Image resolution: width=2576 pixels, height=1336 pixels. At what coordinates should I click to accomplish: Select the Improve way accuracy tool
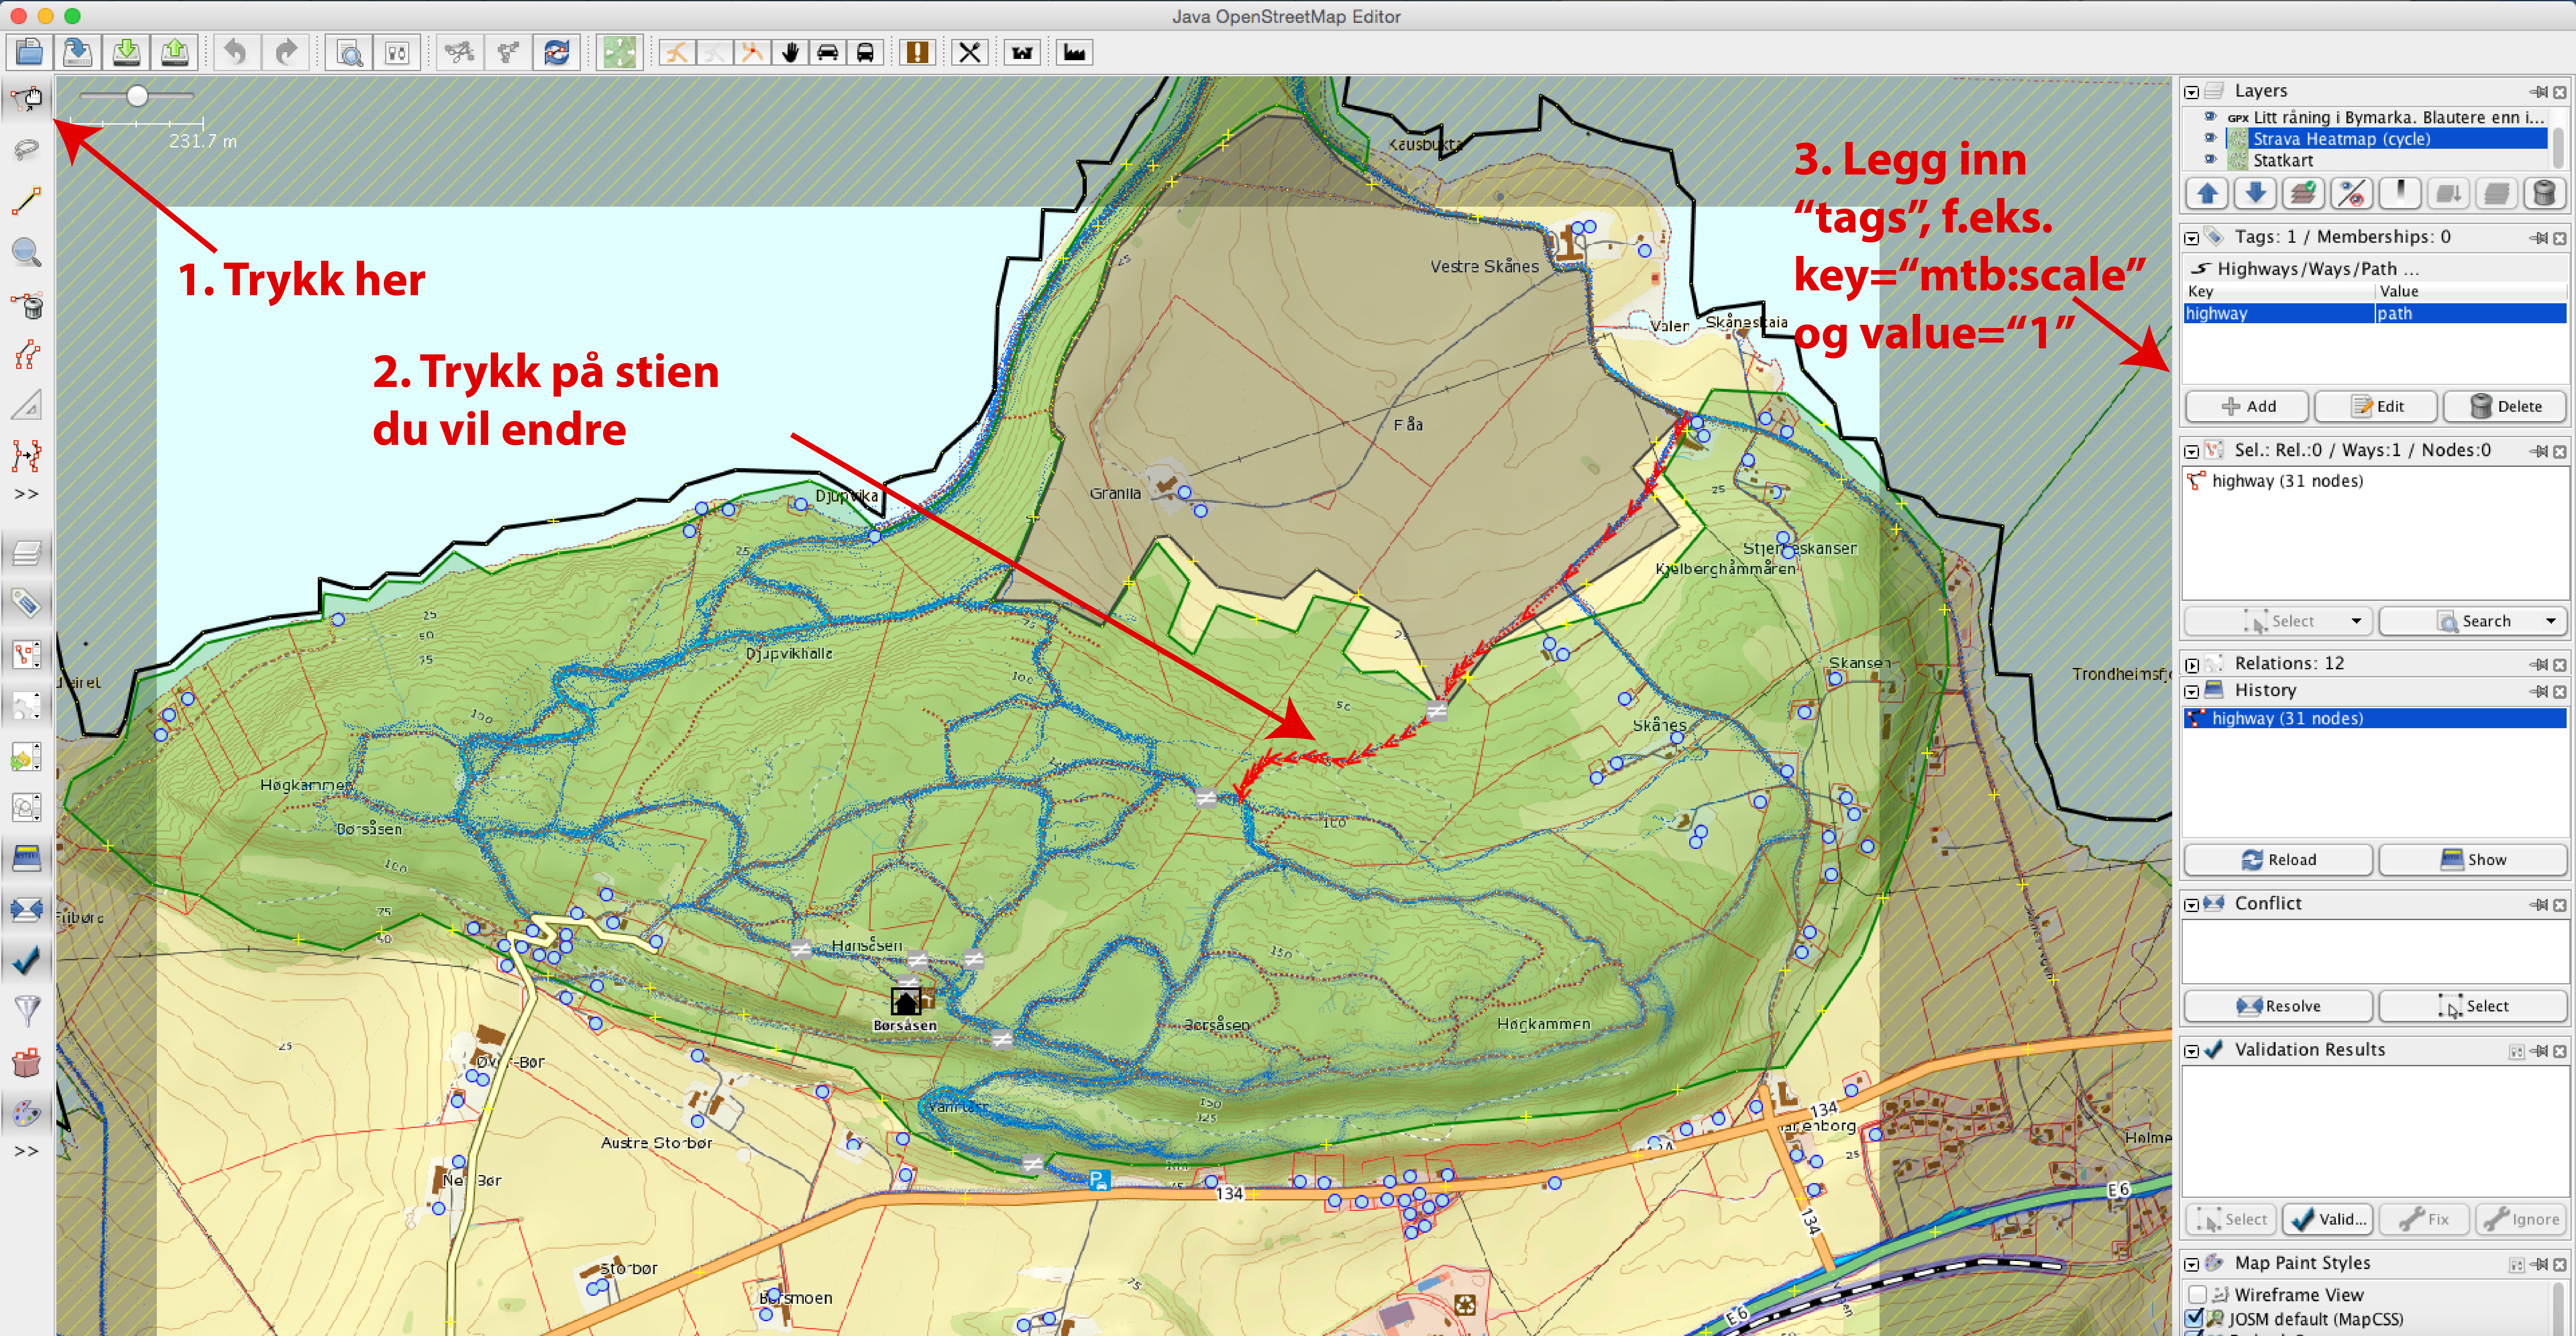(27, 355)
